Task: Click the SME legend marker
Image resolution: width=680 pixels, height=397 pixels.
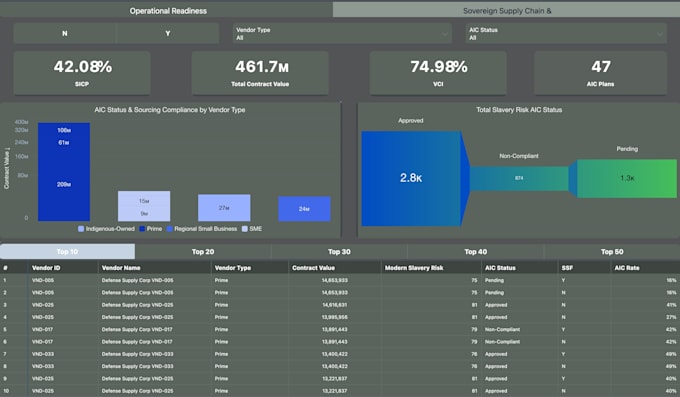Action: click(245, 229)
